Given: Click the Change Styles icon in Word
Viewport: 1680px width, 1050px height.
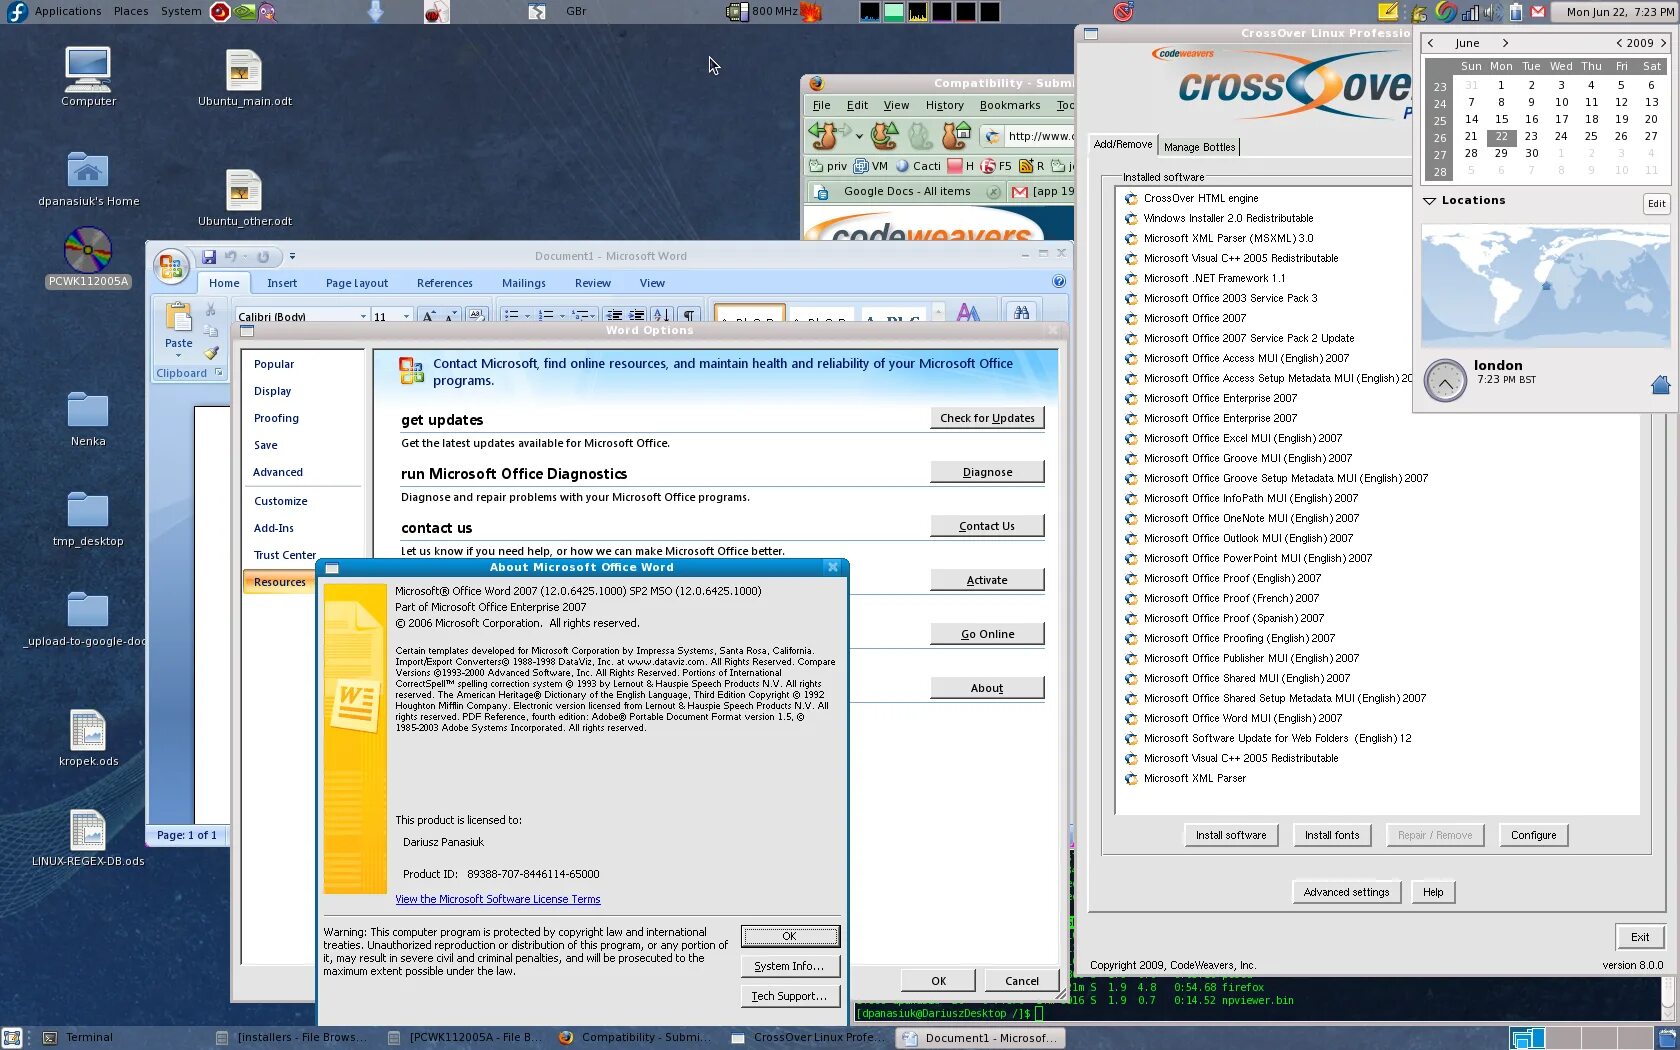Looking at the screenshot, I should pyautogui.click(x=968, y=312).
